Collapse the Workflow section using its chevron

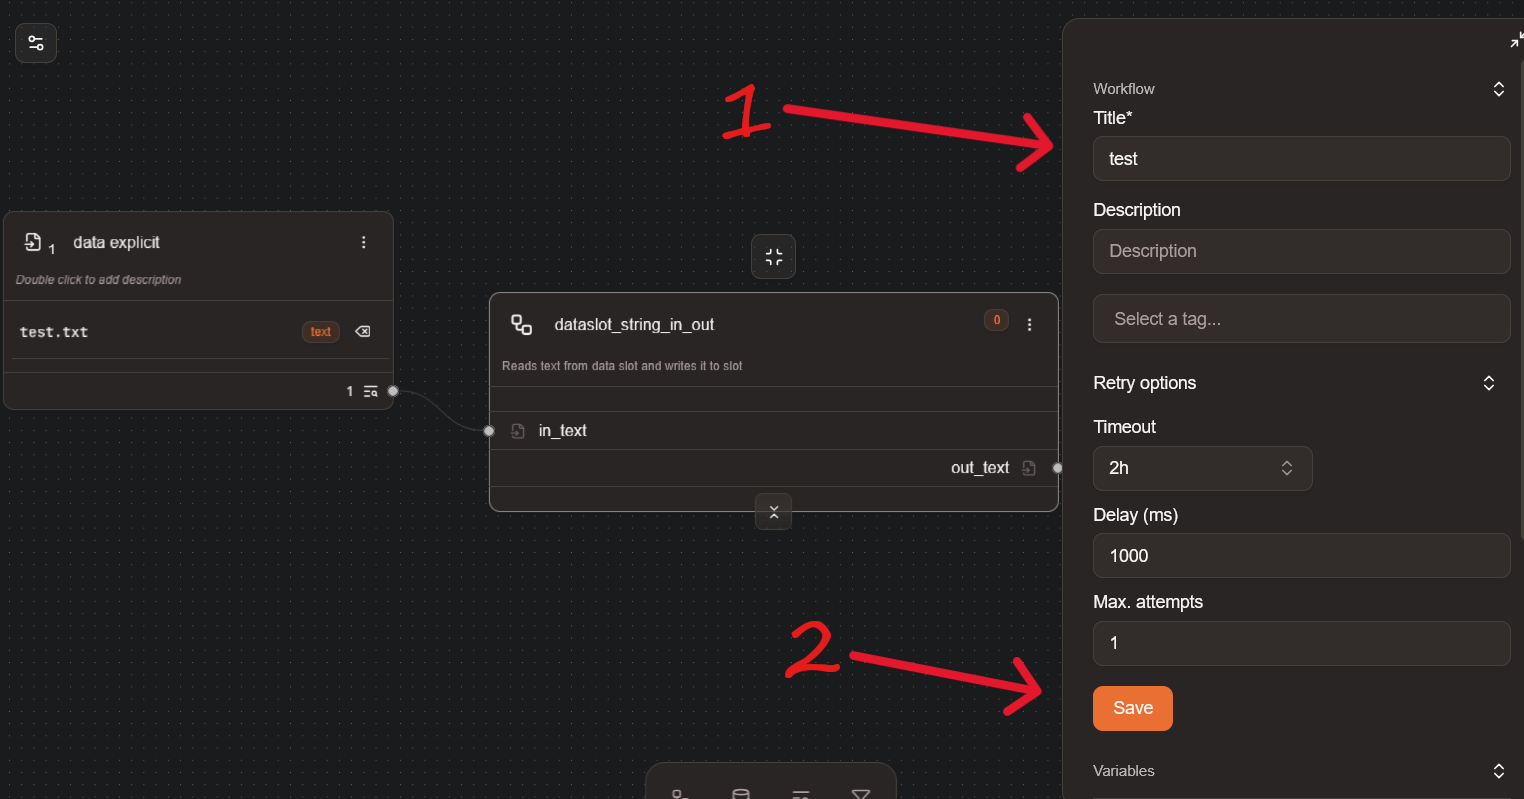[x=1498, y=88]
